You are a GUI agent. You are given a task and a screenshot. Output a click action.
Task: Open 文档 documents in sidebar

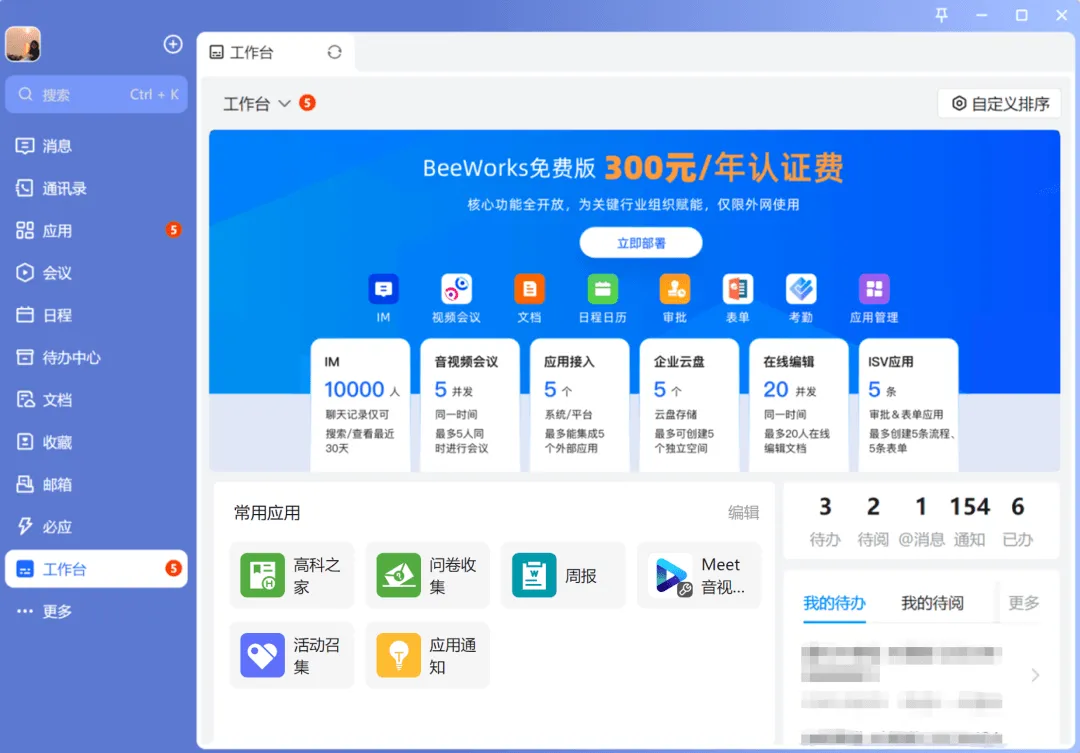[x=96, y=400]
